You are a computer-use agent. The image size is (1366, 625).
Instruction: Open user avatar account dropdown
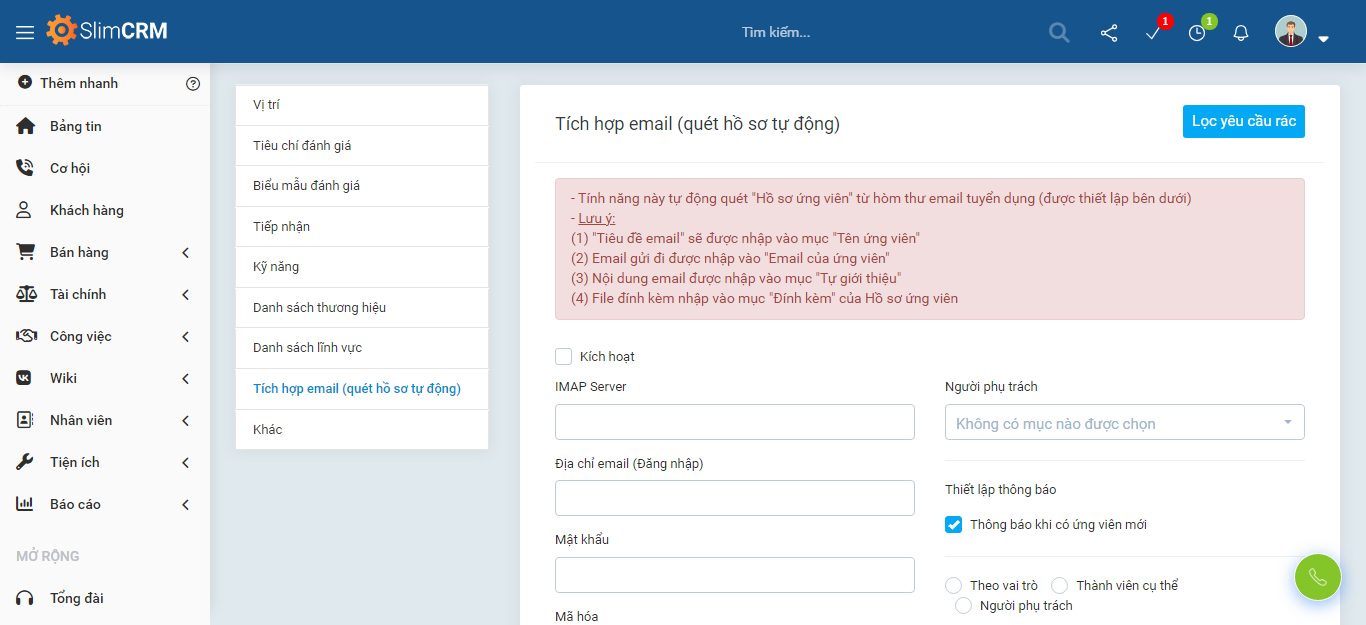(x=1301, y=33)
